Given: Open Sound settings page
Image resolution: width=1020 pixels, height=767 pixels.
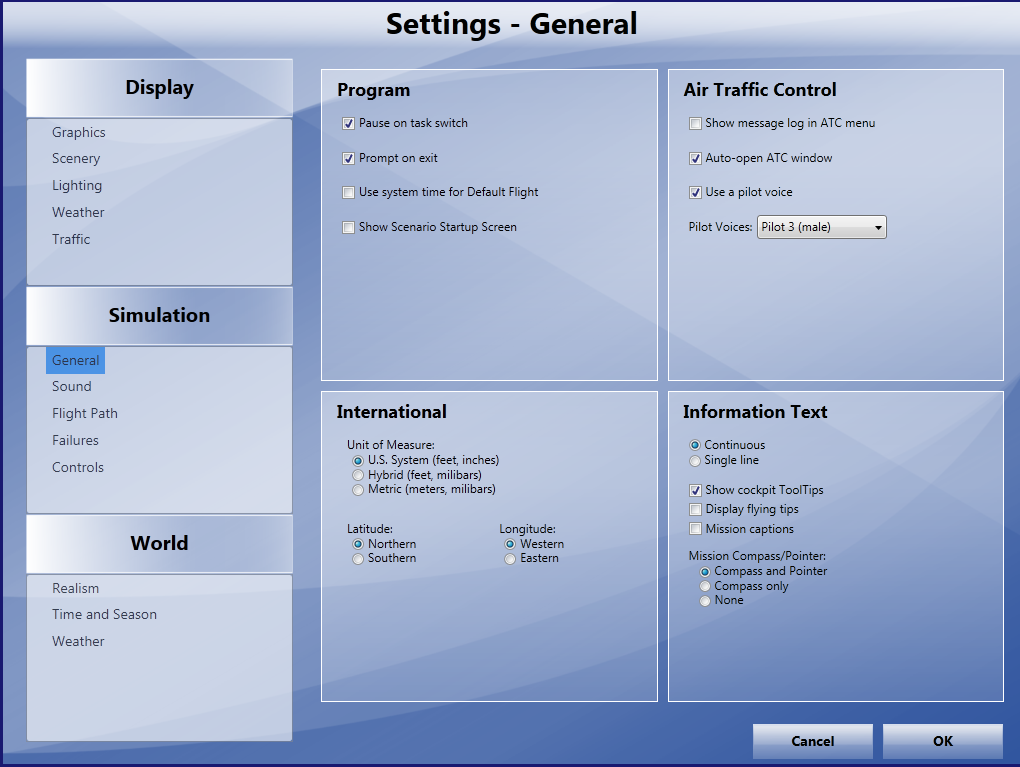Looking at the screenshot, I should point(72,386).
